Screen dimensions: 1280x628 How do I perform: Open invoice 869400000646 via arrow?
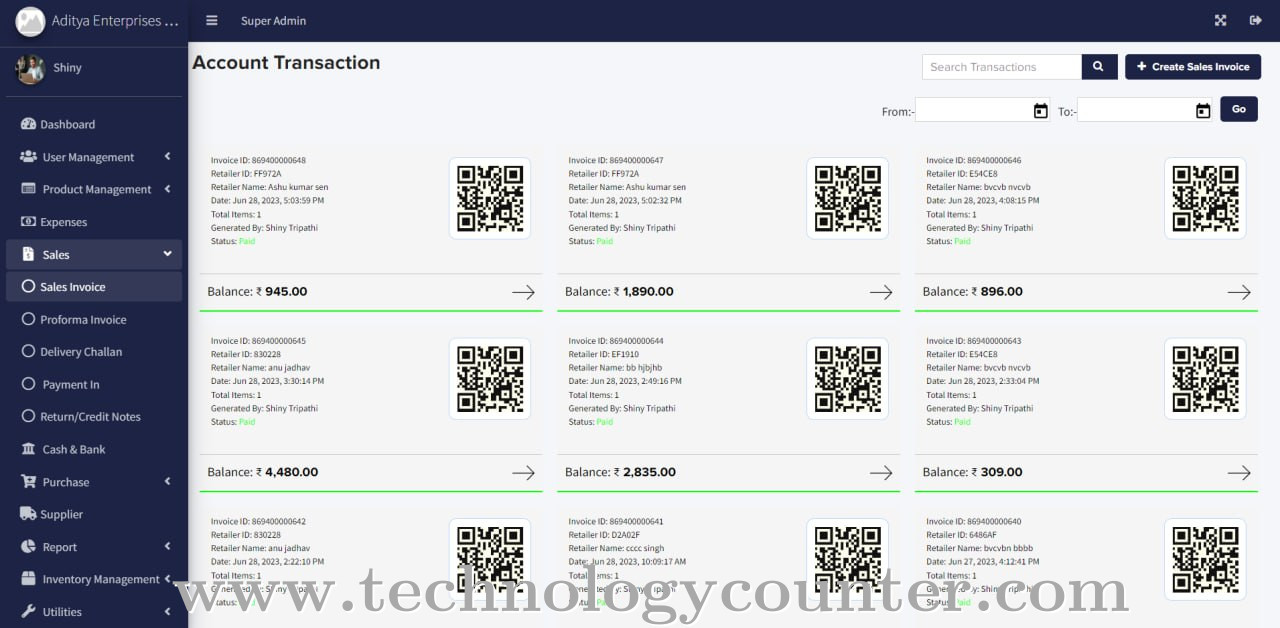click(1239, 292)
